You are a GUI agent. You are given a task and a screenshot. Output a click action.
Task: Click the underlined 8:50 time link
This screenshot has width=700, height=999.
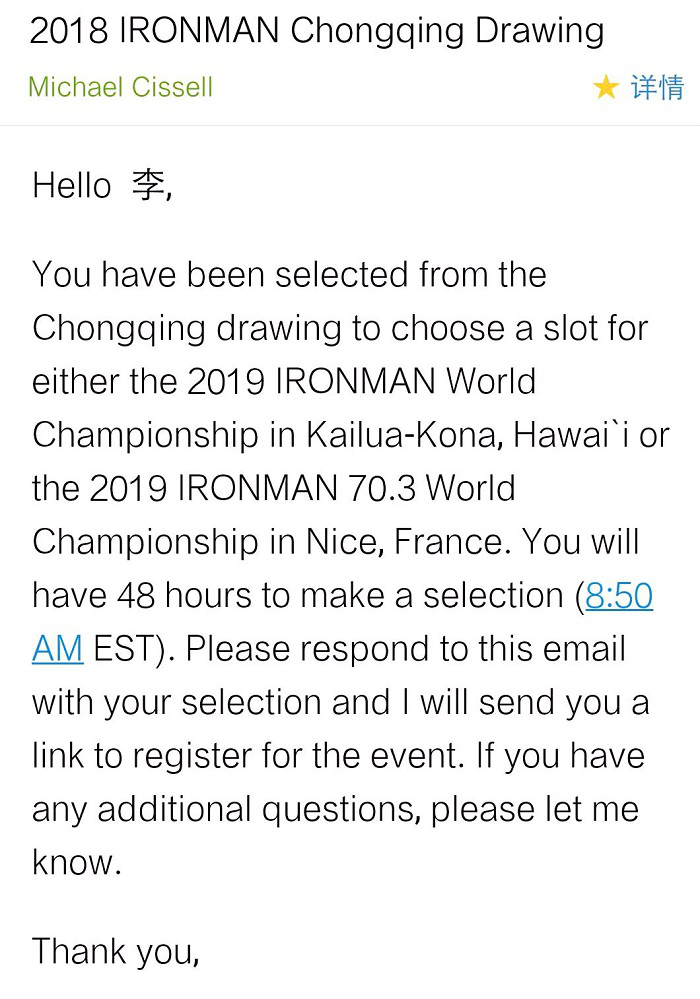click(619, 596)
